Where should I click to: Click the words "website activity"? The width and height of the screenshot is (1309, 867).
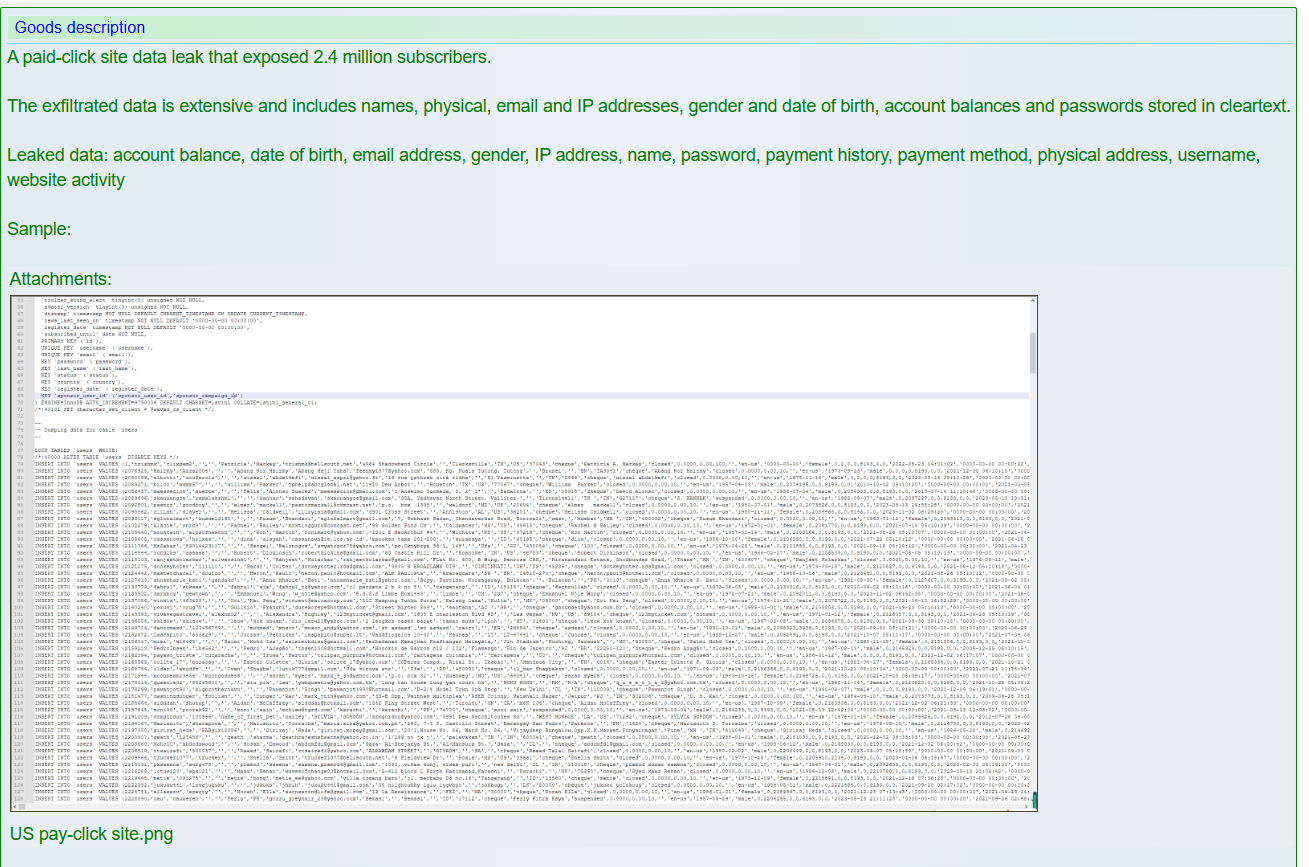66,180
